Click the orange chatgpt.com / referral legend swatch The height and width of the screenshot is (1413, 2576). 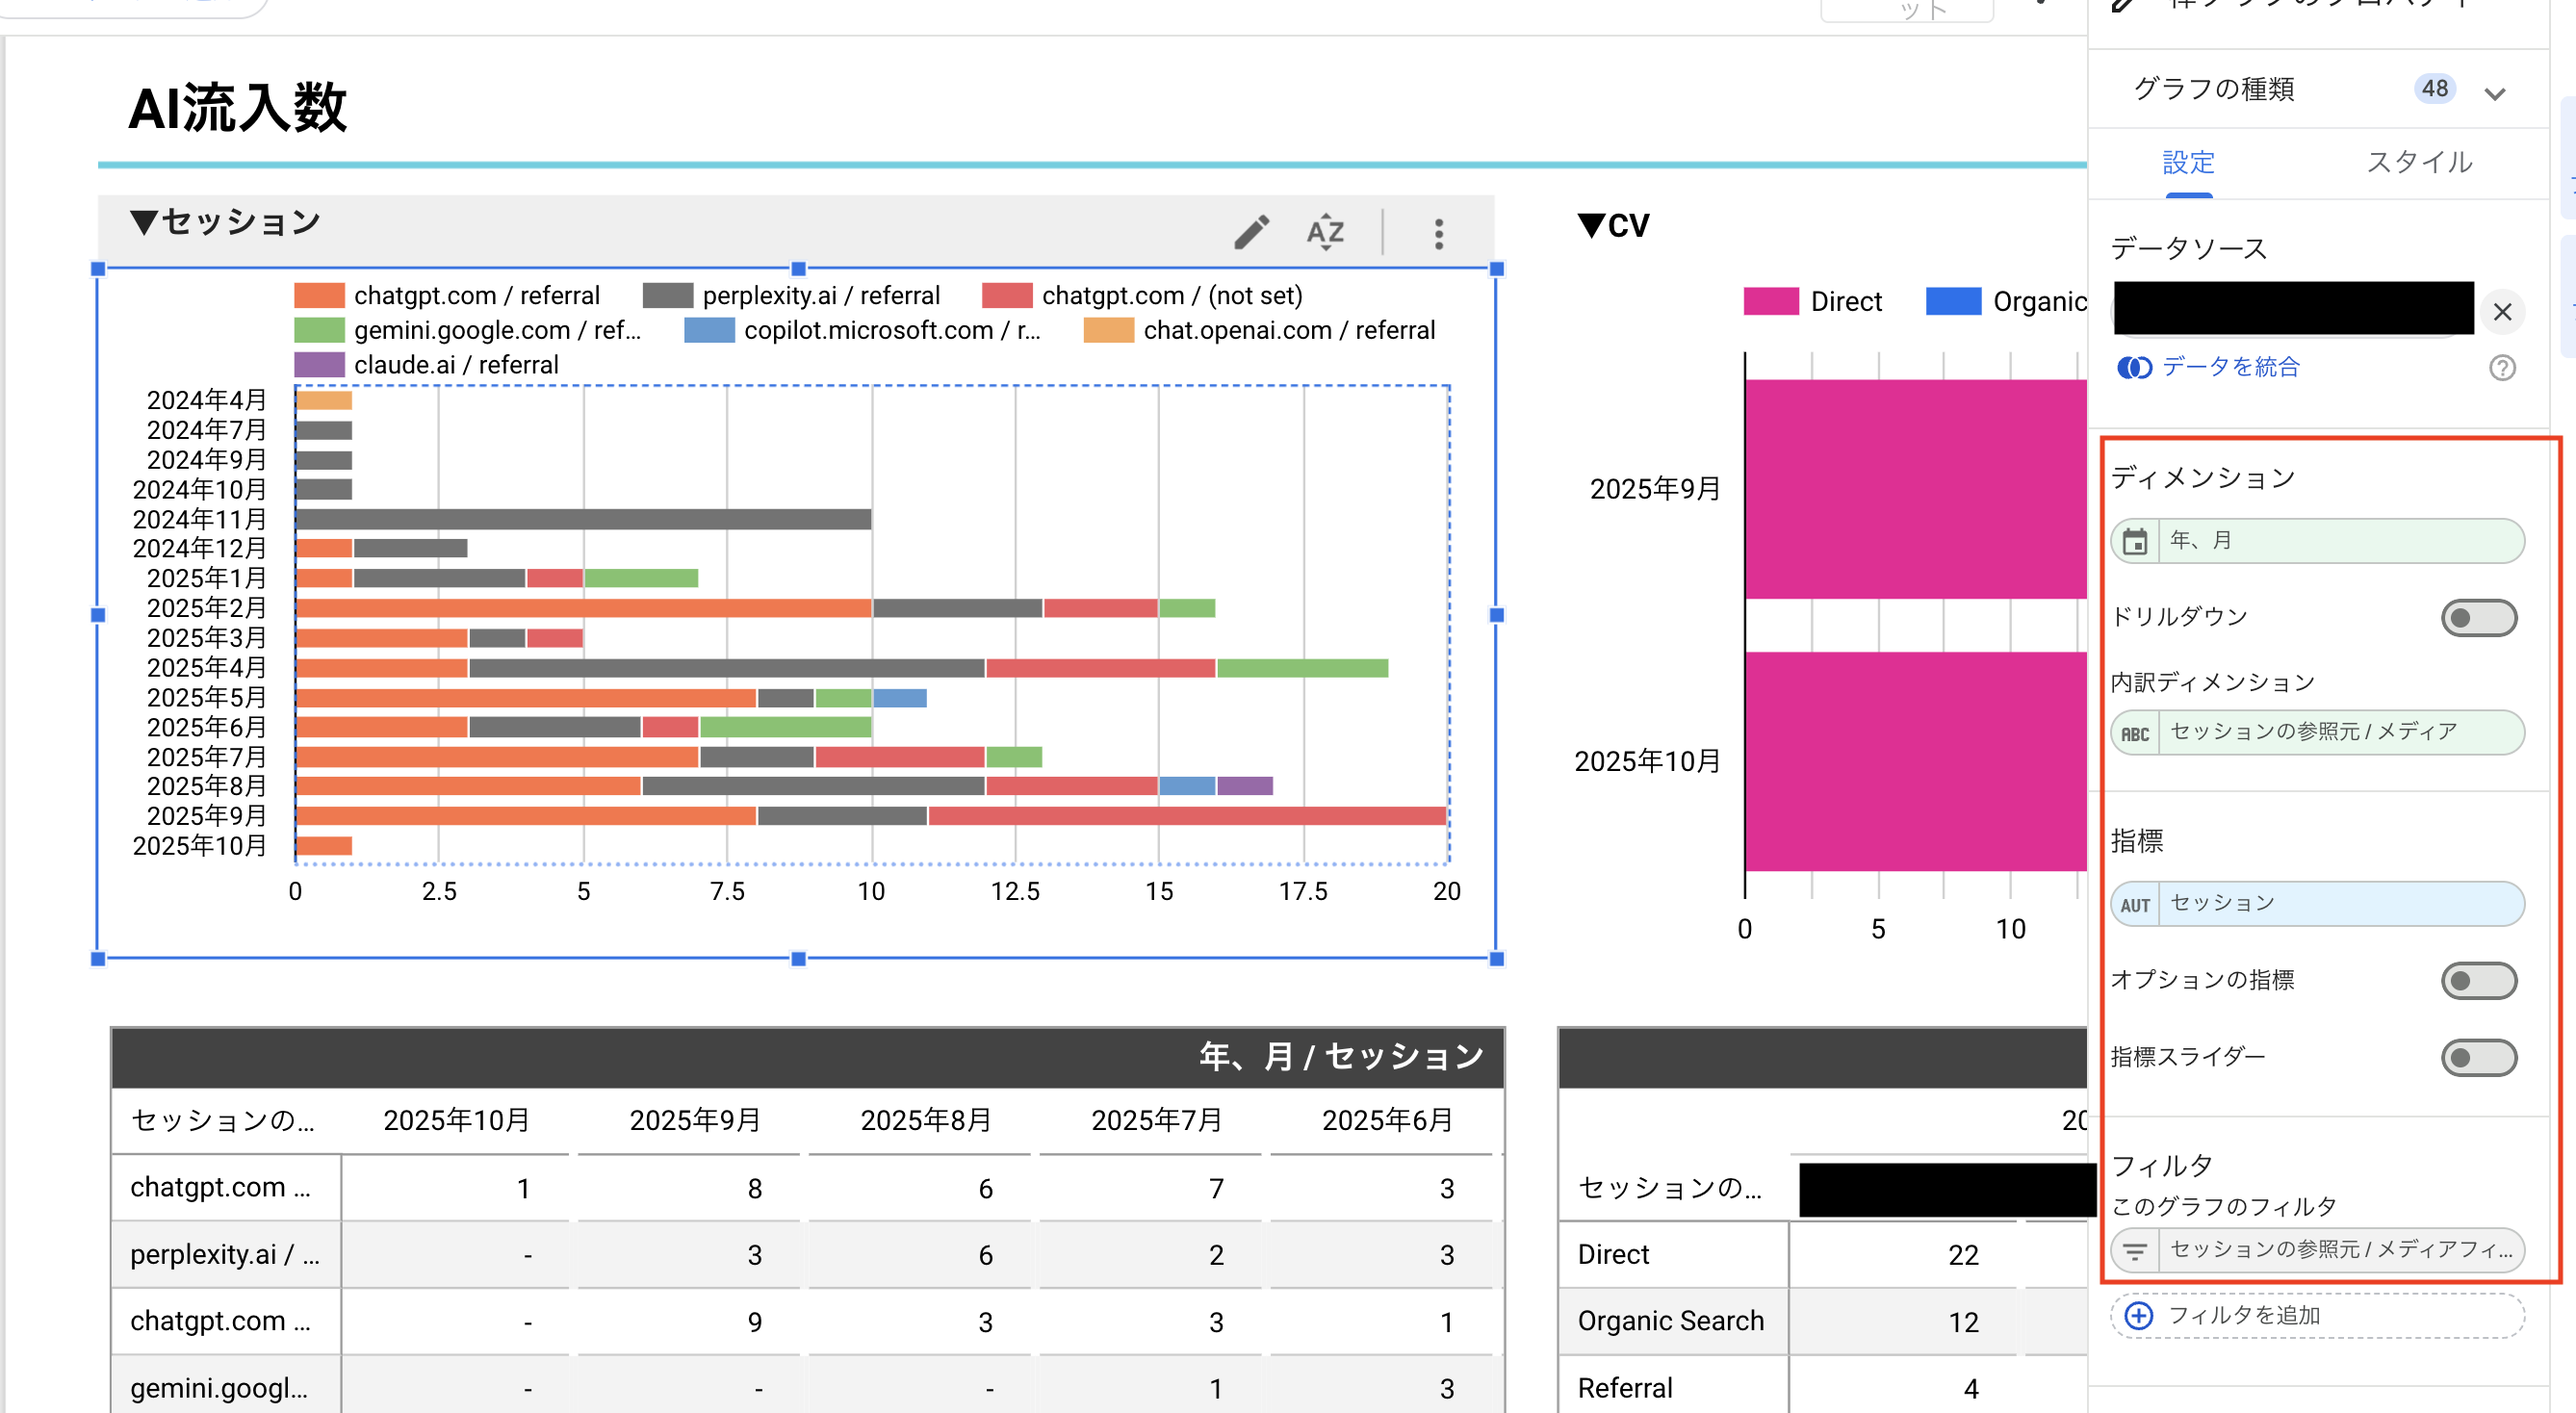tap(319, 296)
